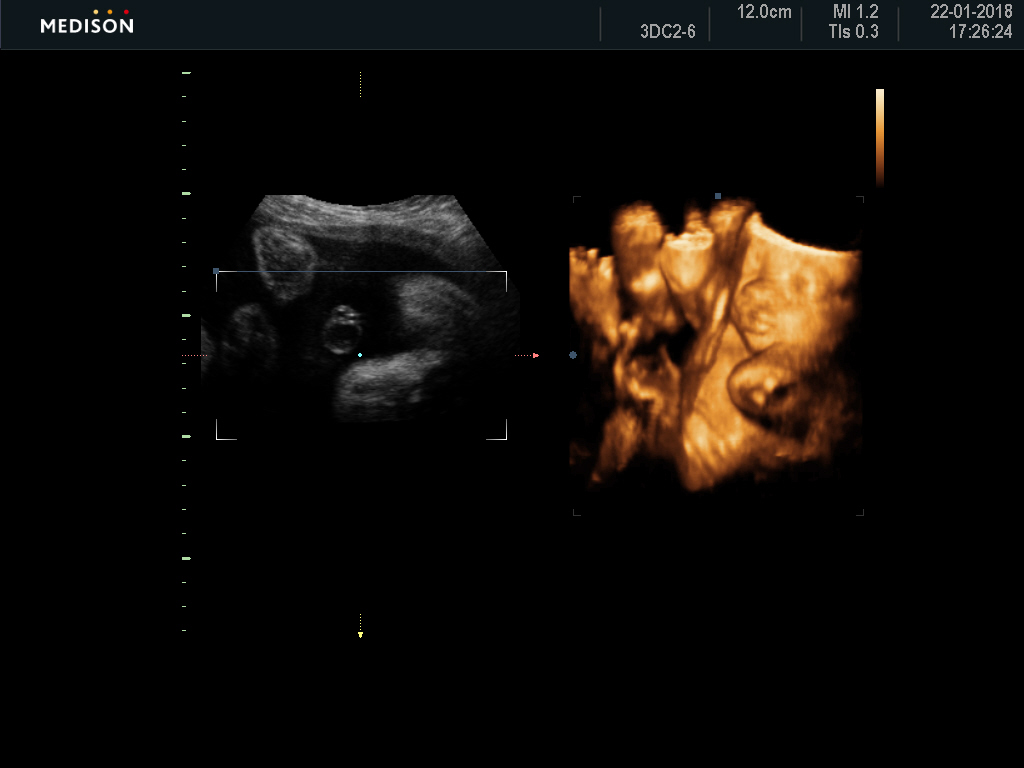Click bottom-left corner of the ROI box
This screenshot has width=1024, height=768.
217,438
